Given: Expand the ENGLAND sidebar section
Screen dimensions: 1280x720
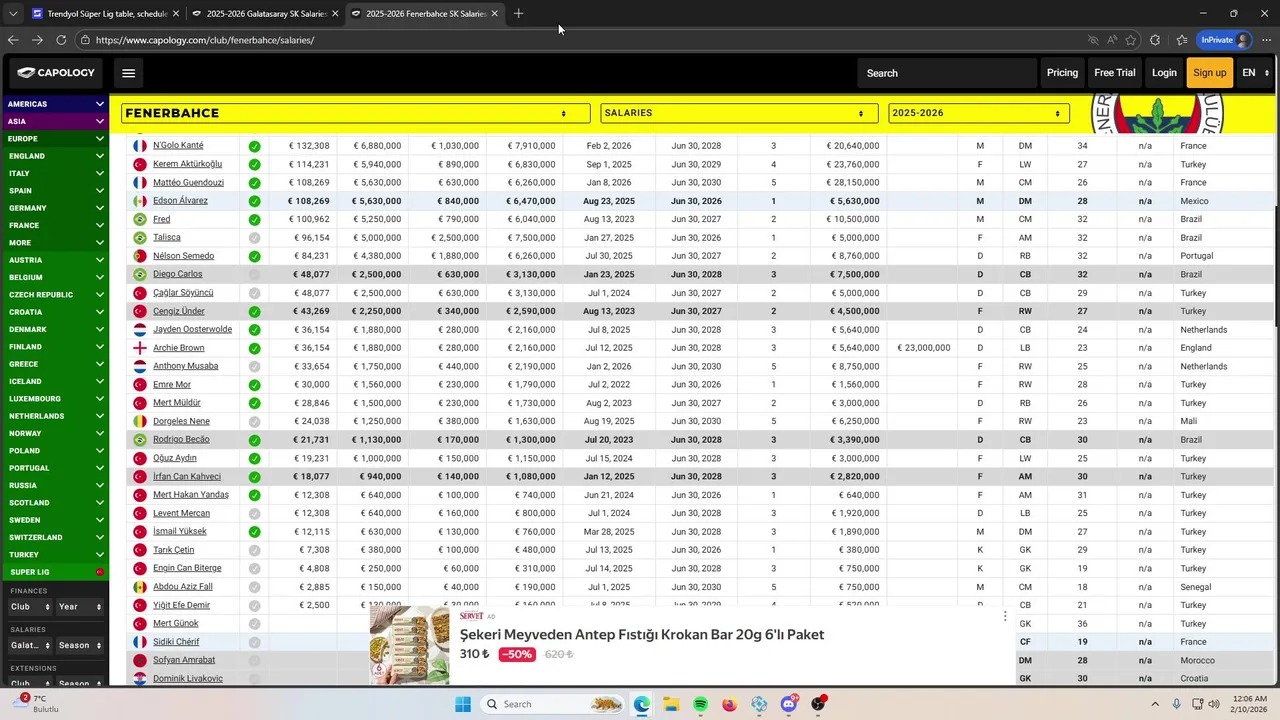Looking at the screenshot, I should [55, 156].
